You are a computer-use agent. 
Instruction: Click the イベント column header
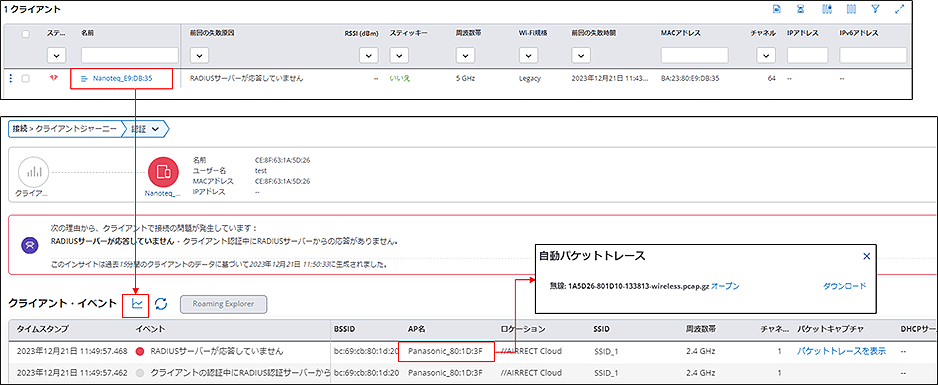(151, 329)
